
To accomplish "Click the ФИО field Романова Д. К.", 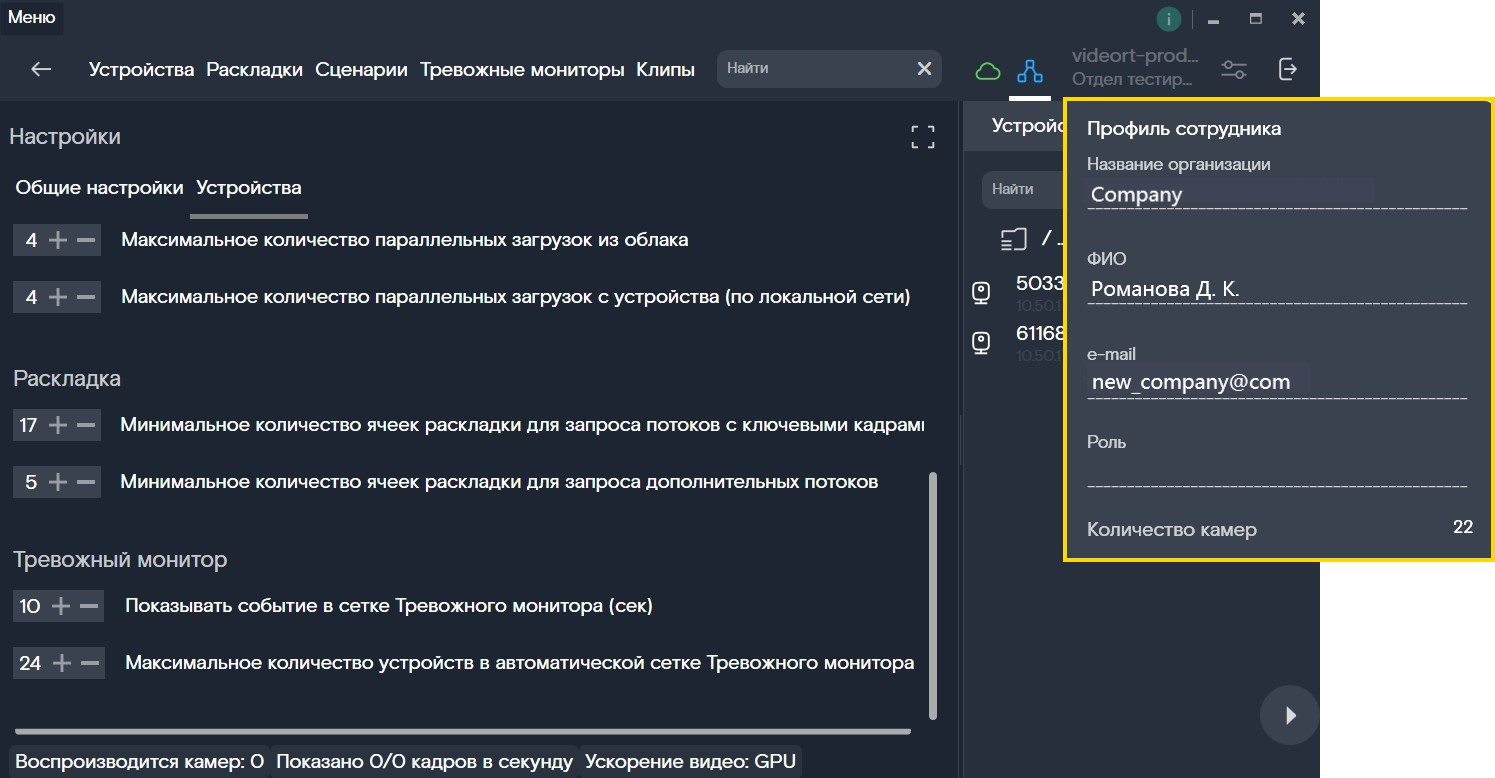I will [x=1277, y=289].
